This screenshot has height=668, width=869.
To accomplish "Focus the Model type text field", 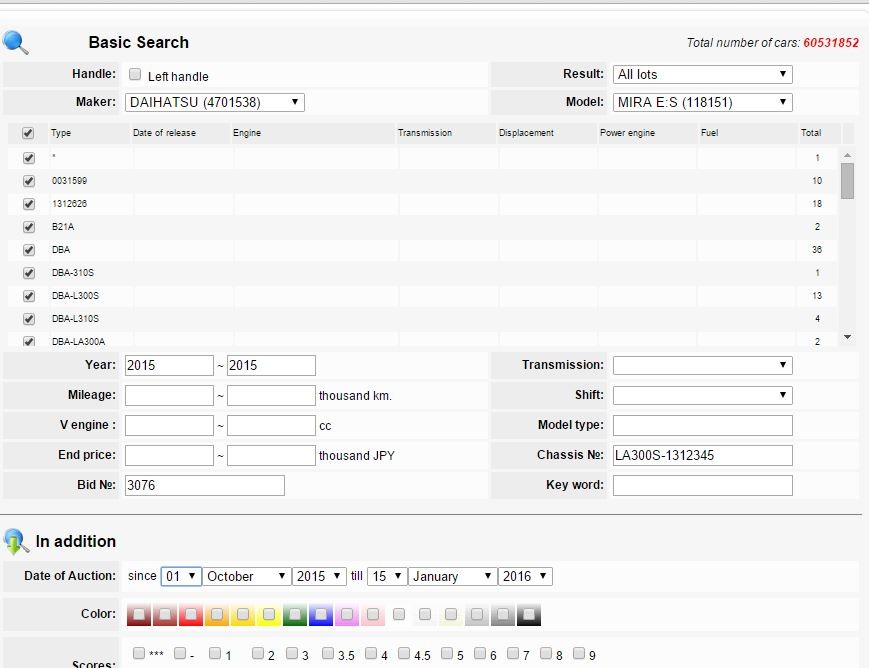I will pyautogui.click(x=702, y=426).
